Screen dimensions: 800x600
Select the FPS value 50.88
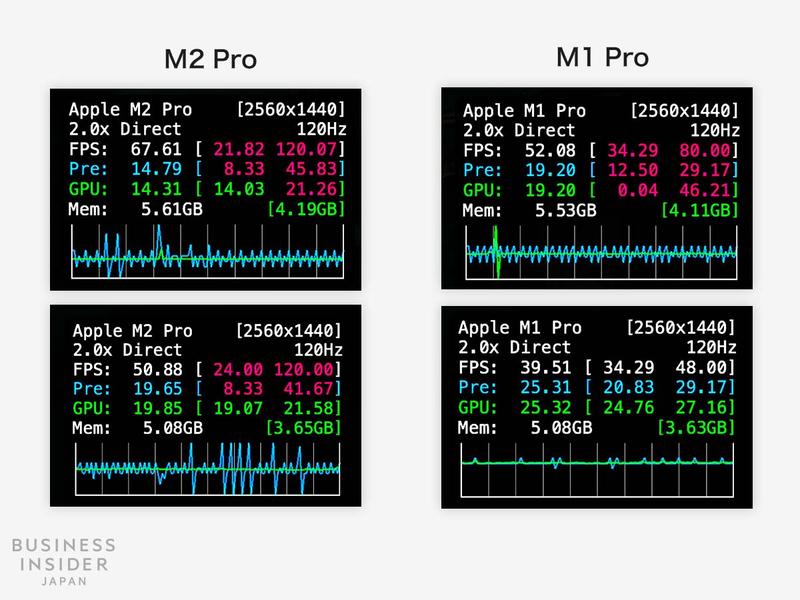158,369
